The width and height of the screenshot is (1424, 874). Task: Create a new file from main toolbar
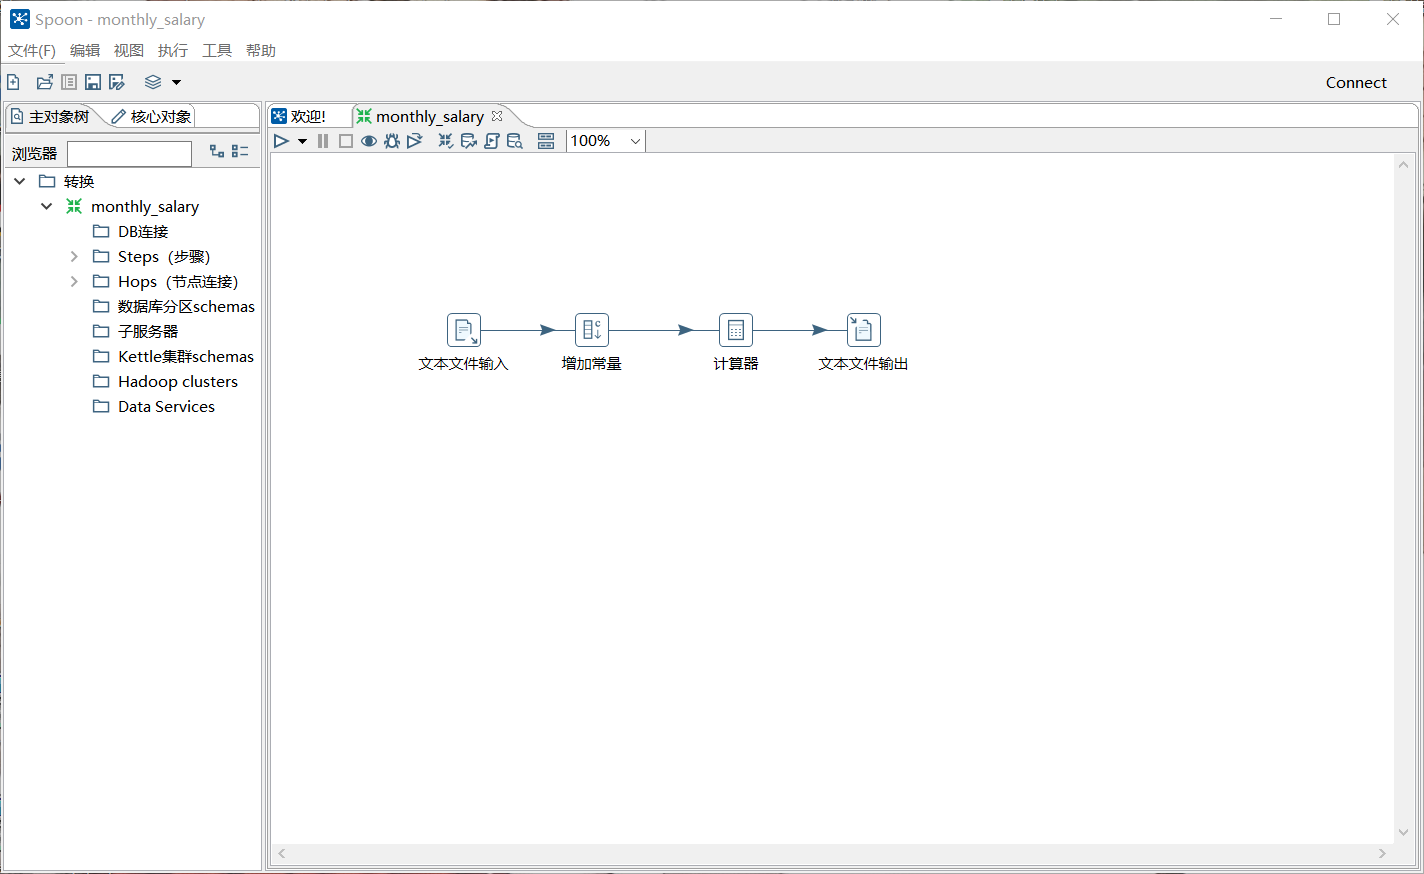coord(13,82)
